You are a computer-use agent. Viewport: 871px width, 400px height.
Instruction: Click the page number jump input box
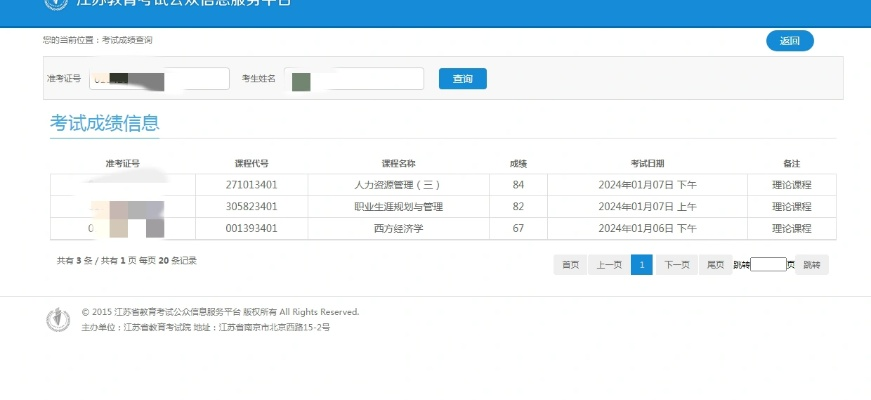768,265
